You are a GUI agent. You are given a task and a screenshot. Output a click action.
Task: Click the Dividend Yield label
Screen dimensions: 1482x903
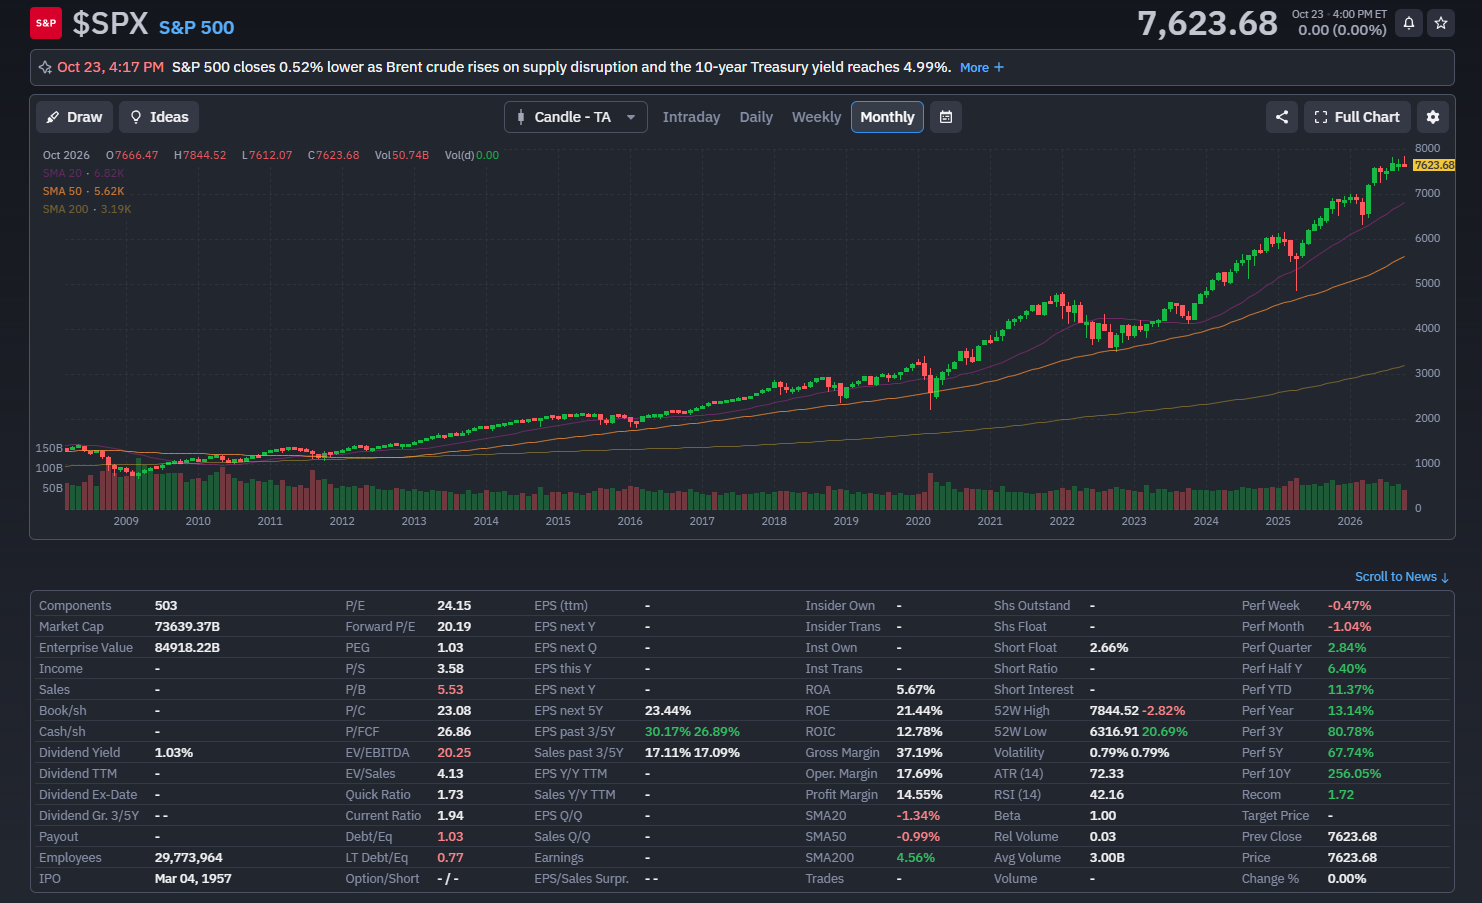(79, 753)
